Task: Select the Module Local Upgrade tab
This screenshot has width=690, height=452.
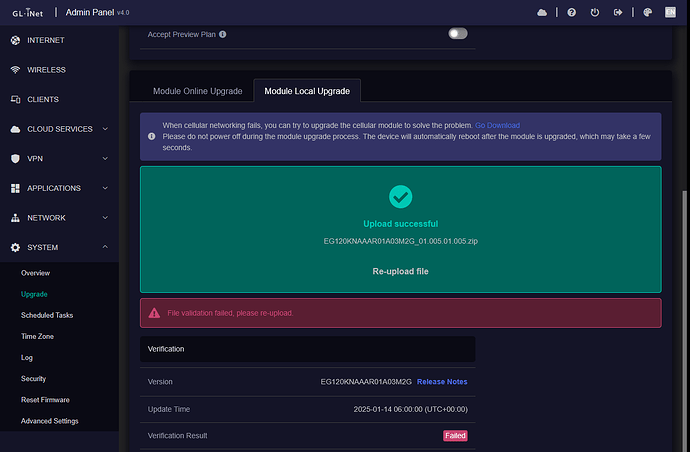Action: point(306,91)
